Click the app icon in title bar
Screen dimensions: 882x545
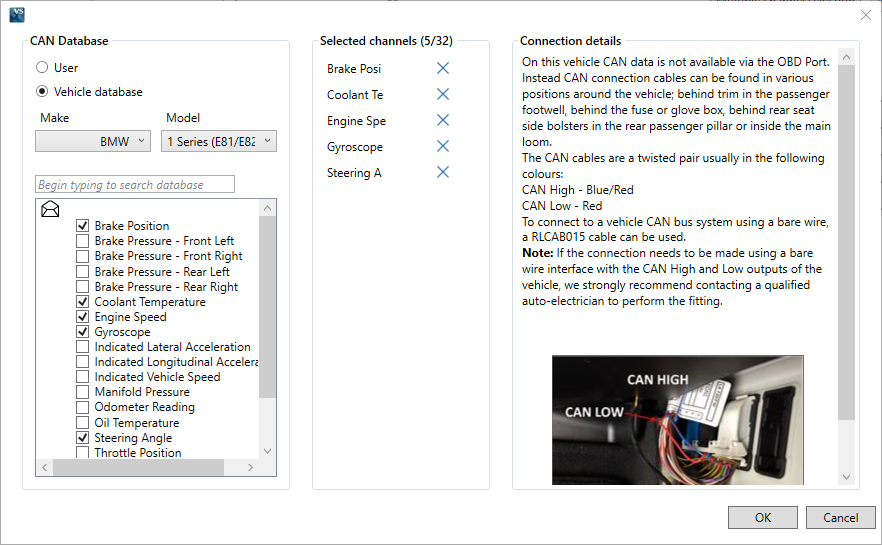click(x=17, y=15)
